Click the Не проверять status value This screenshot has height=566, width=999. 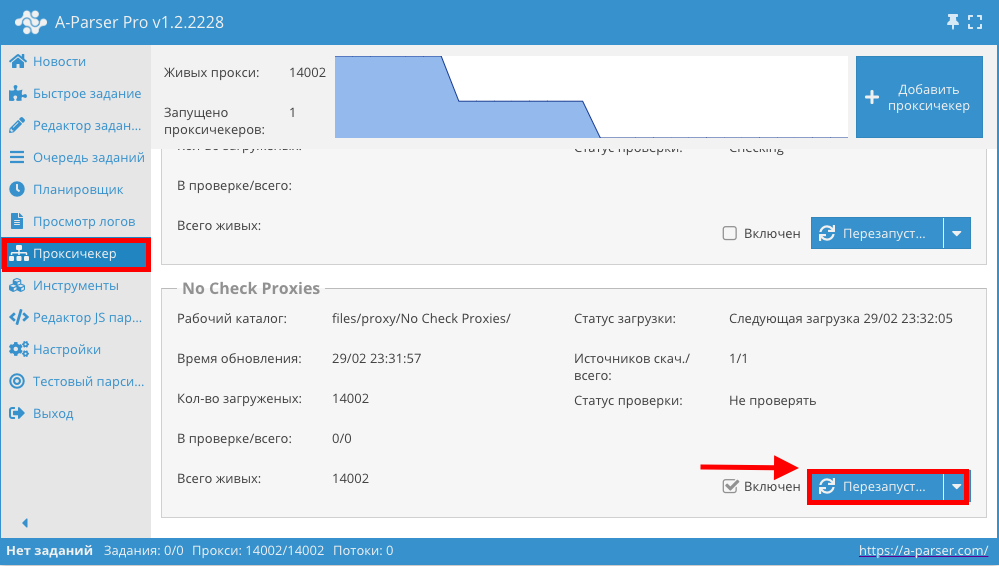point(772,400)
